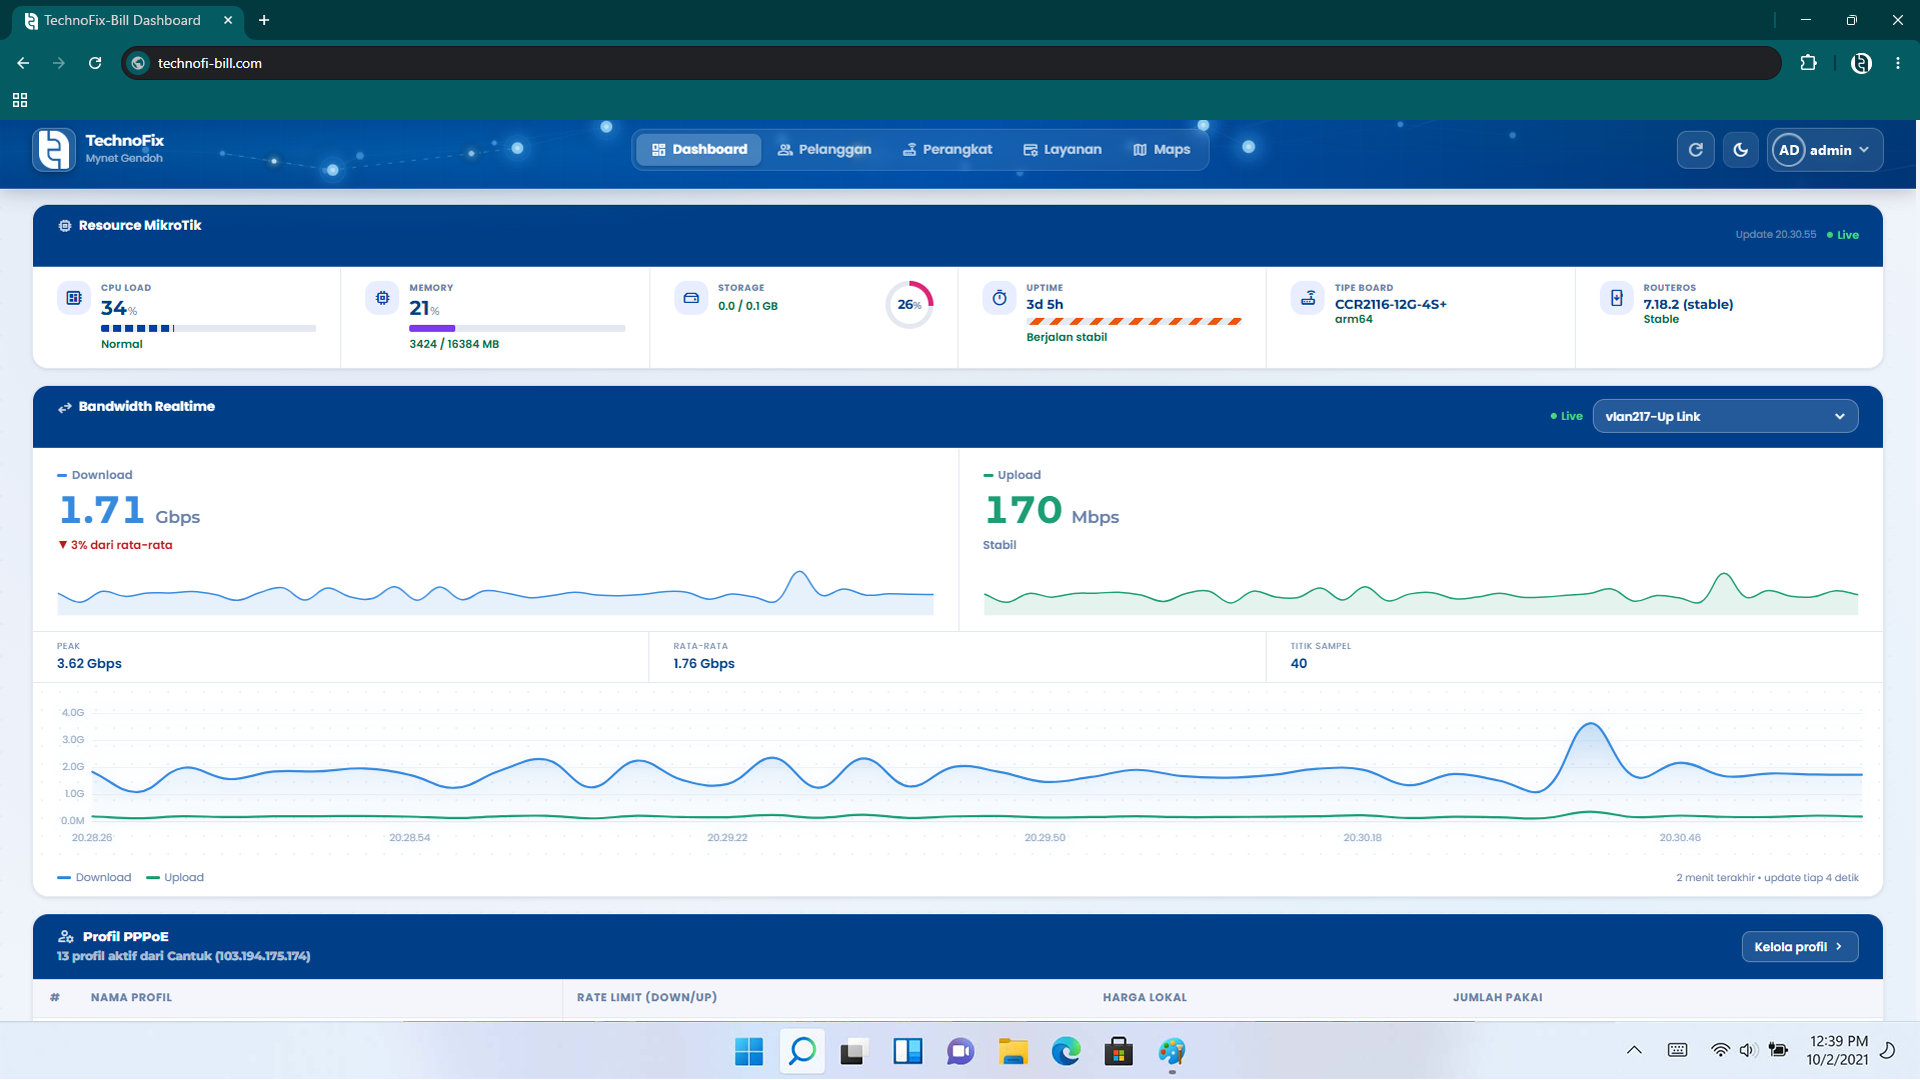Click the storage 26% circular gauge
This screenshot has height=1080, width=1920.
pyautogui.click(x=909, y=305)
